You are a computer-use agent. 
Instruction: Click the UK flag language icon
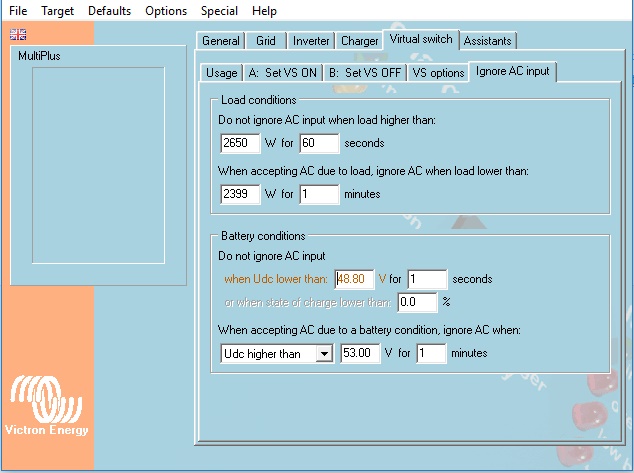pos(18,34)
